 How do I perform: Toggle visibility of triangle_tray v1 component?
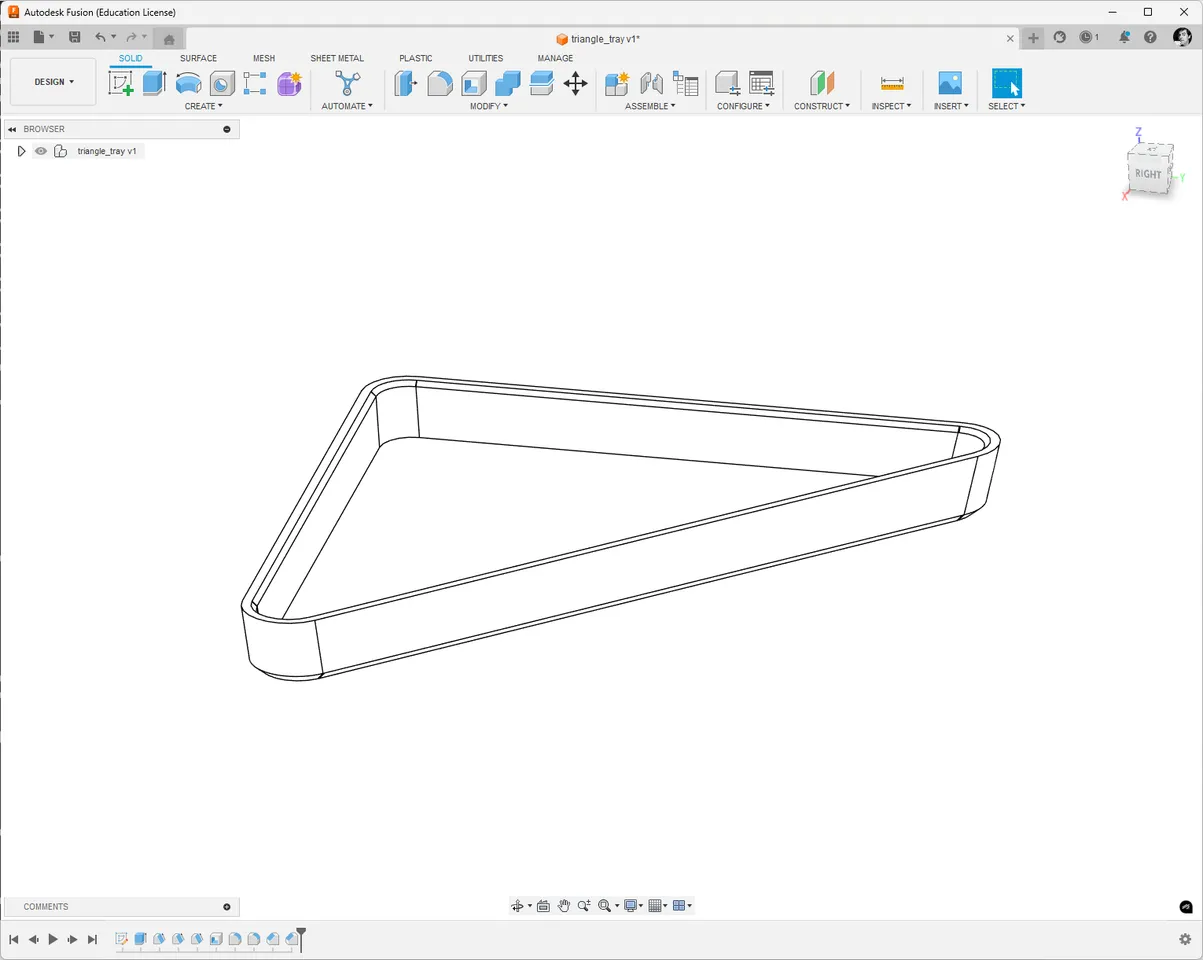[x=40, y=151]
